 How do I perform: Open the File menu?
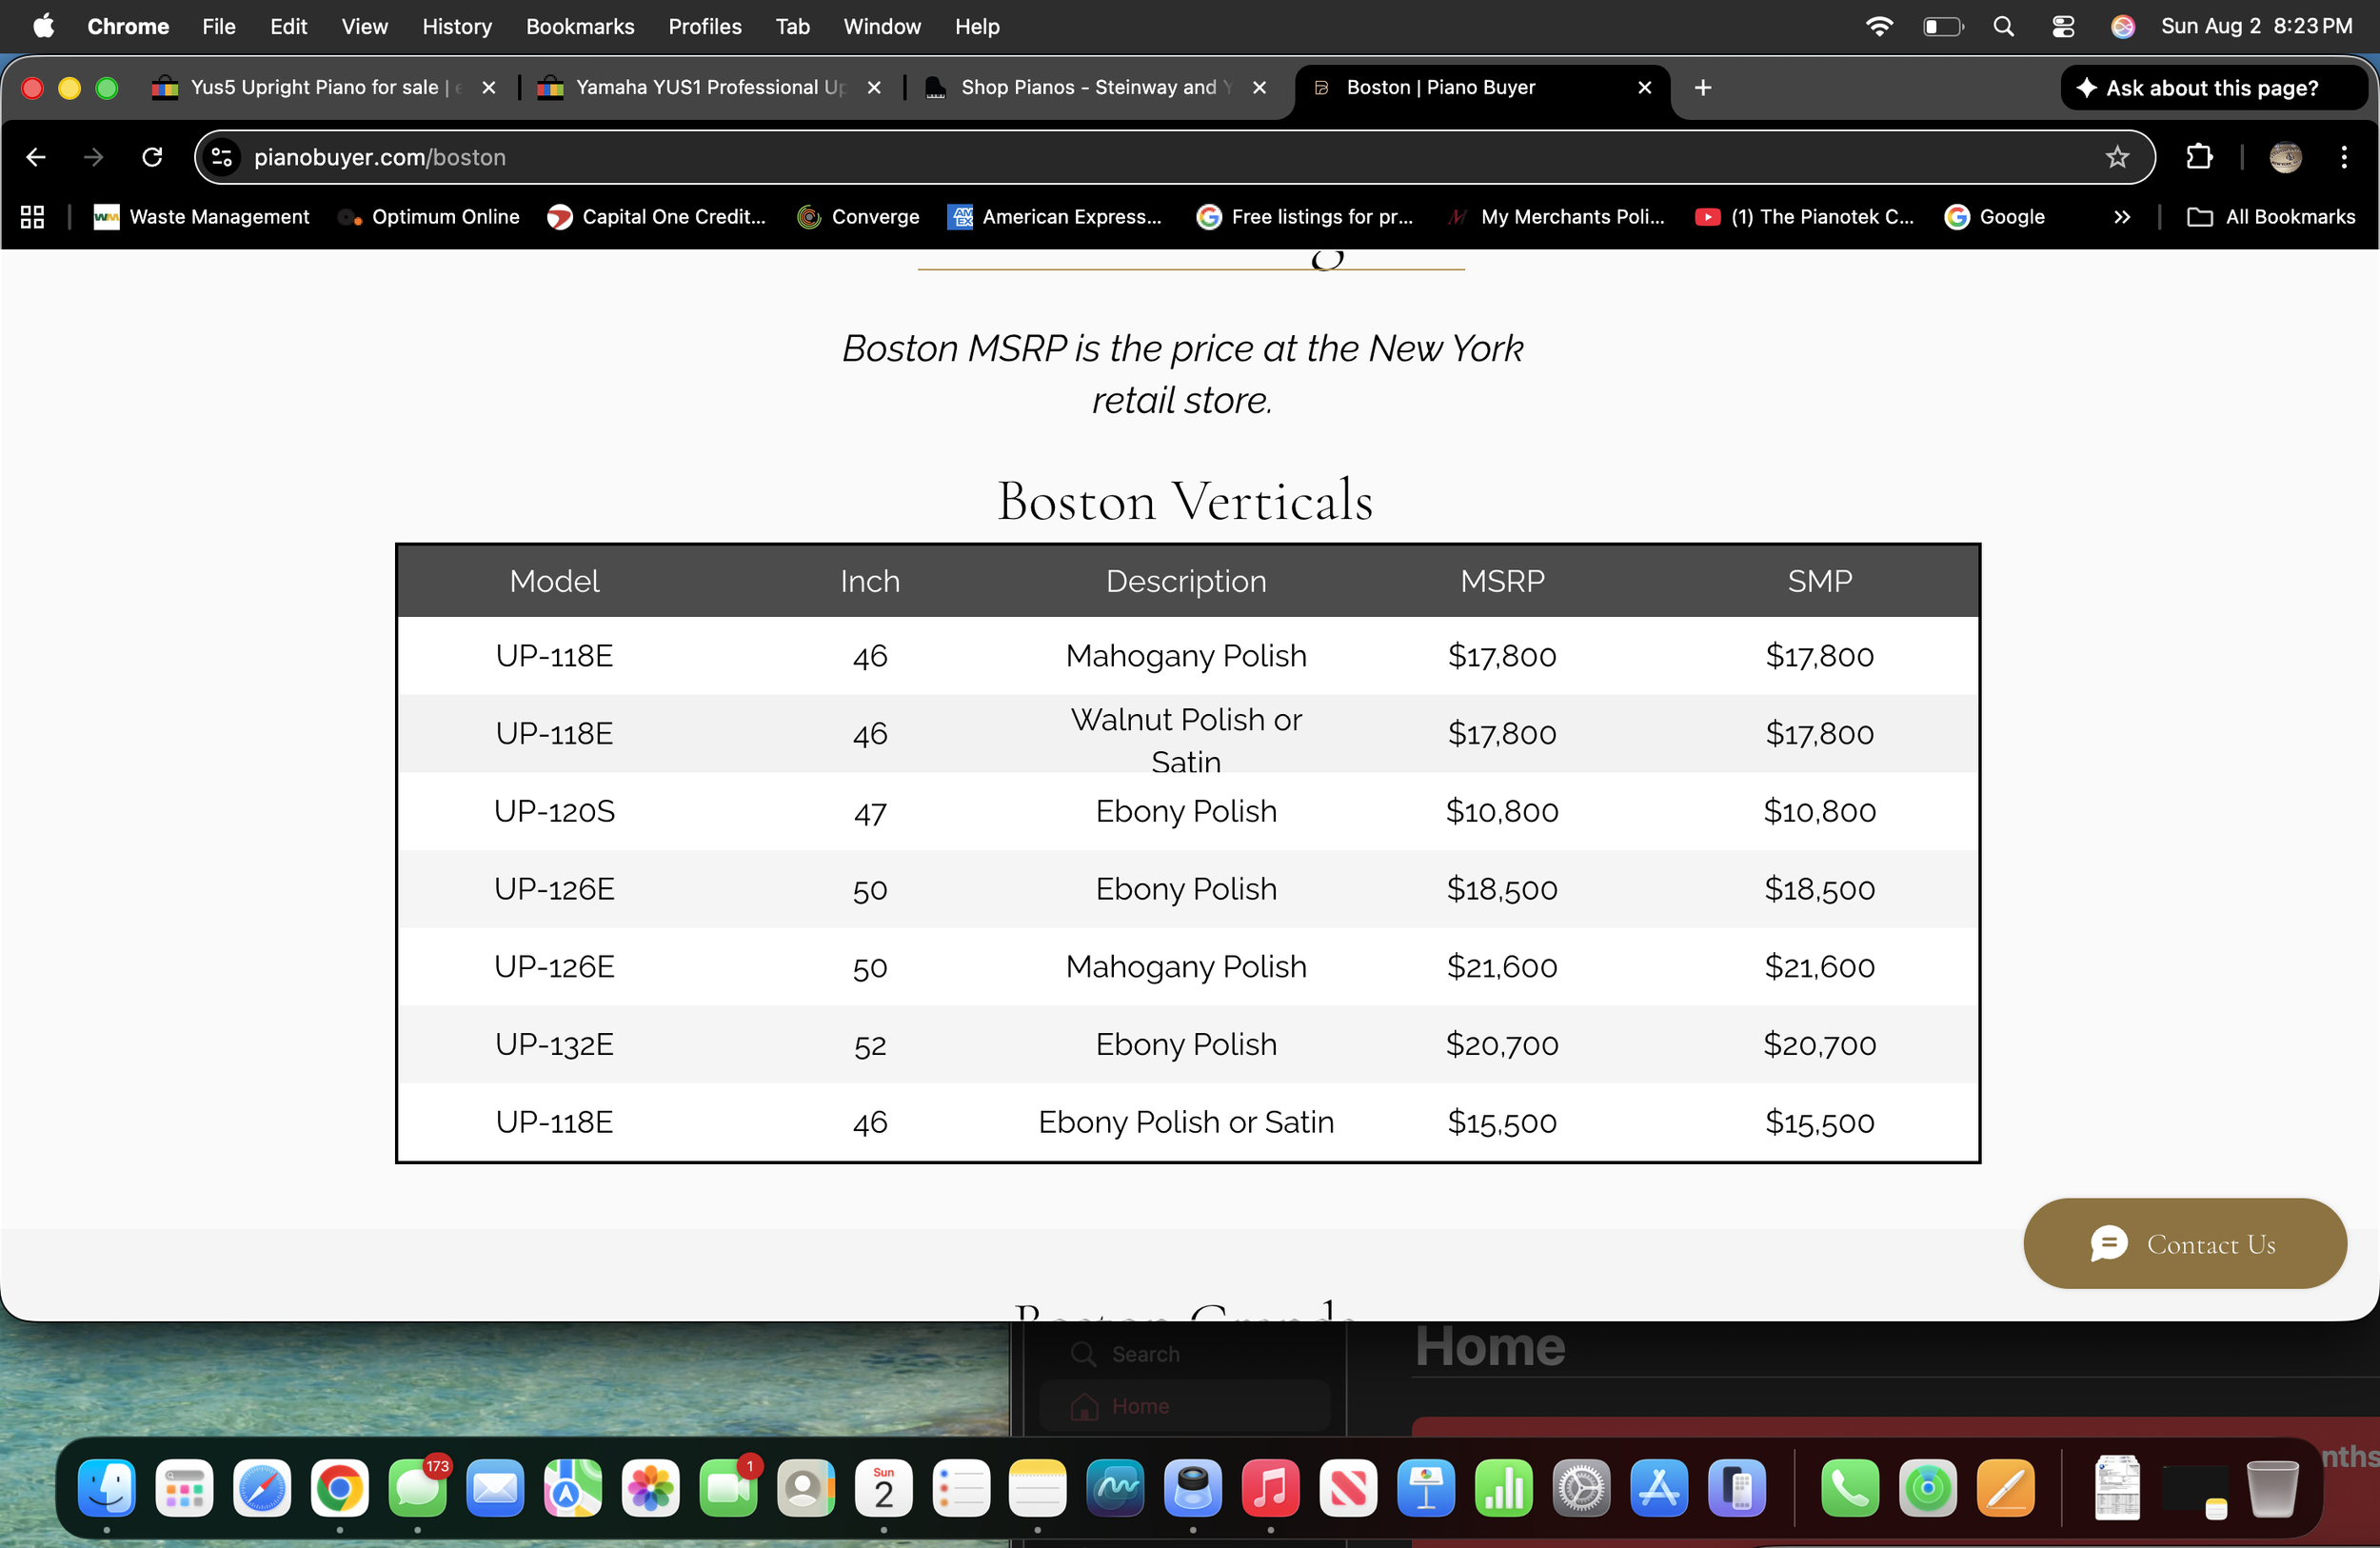(x=219, y=26)
